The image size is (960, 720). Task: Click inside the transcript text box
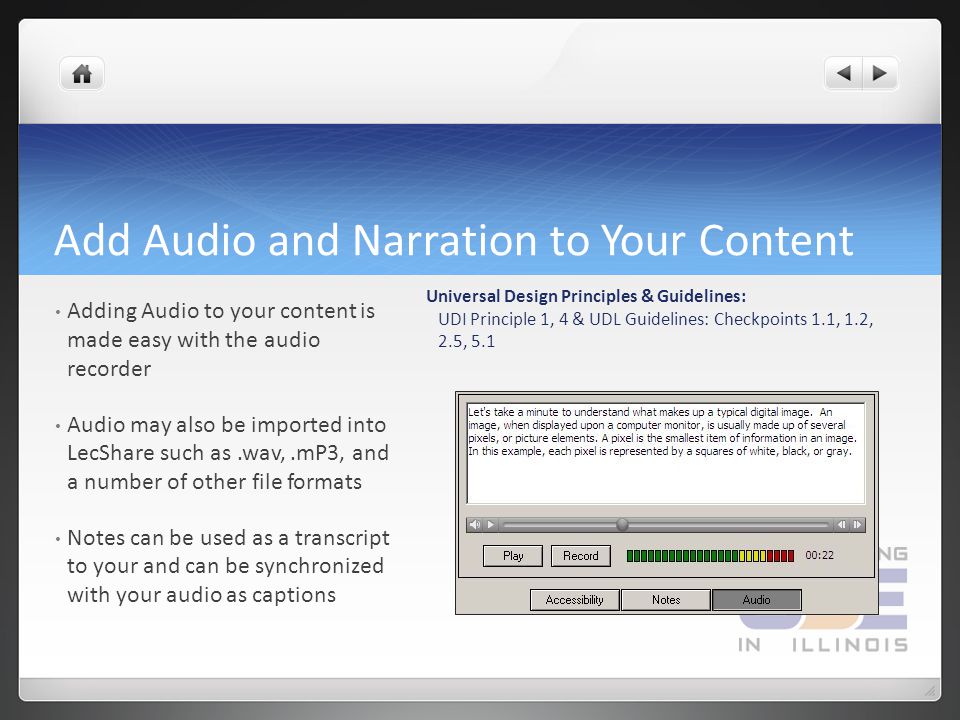coord(666,453)
